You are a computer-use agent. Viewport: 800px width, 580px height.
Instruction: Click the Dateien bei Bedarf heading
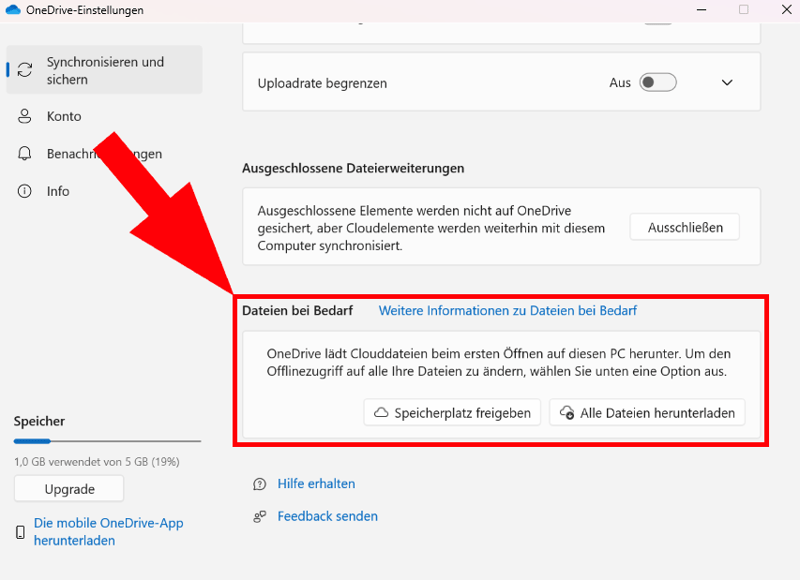point(297,311)
